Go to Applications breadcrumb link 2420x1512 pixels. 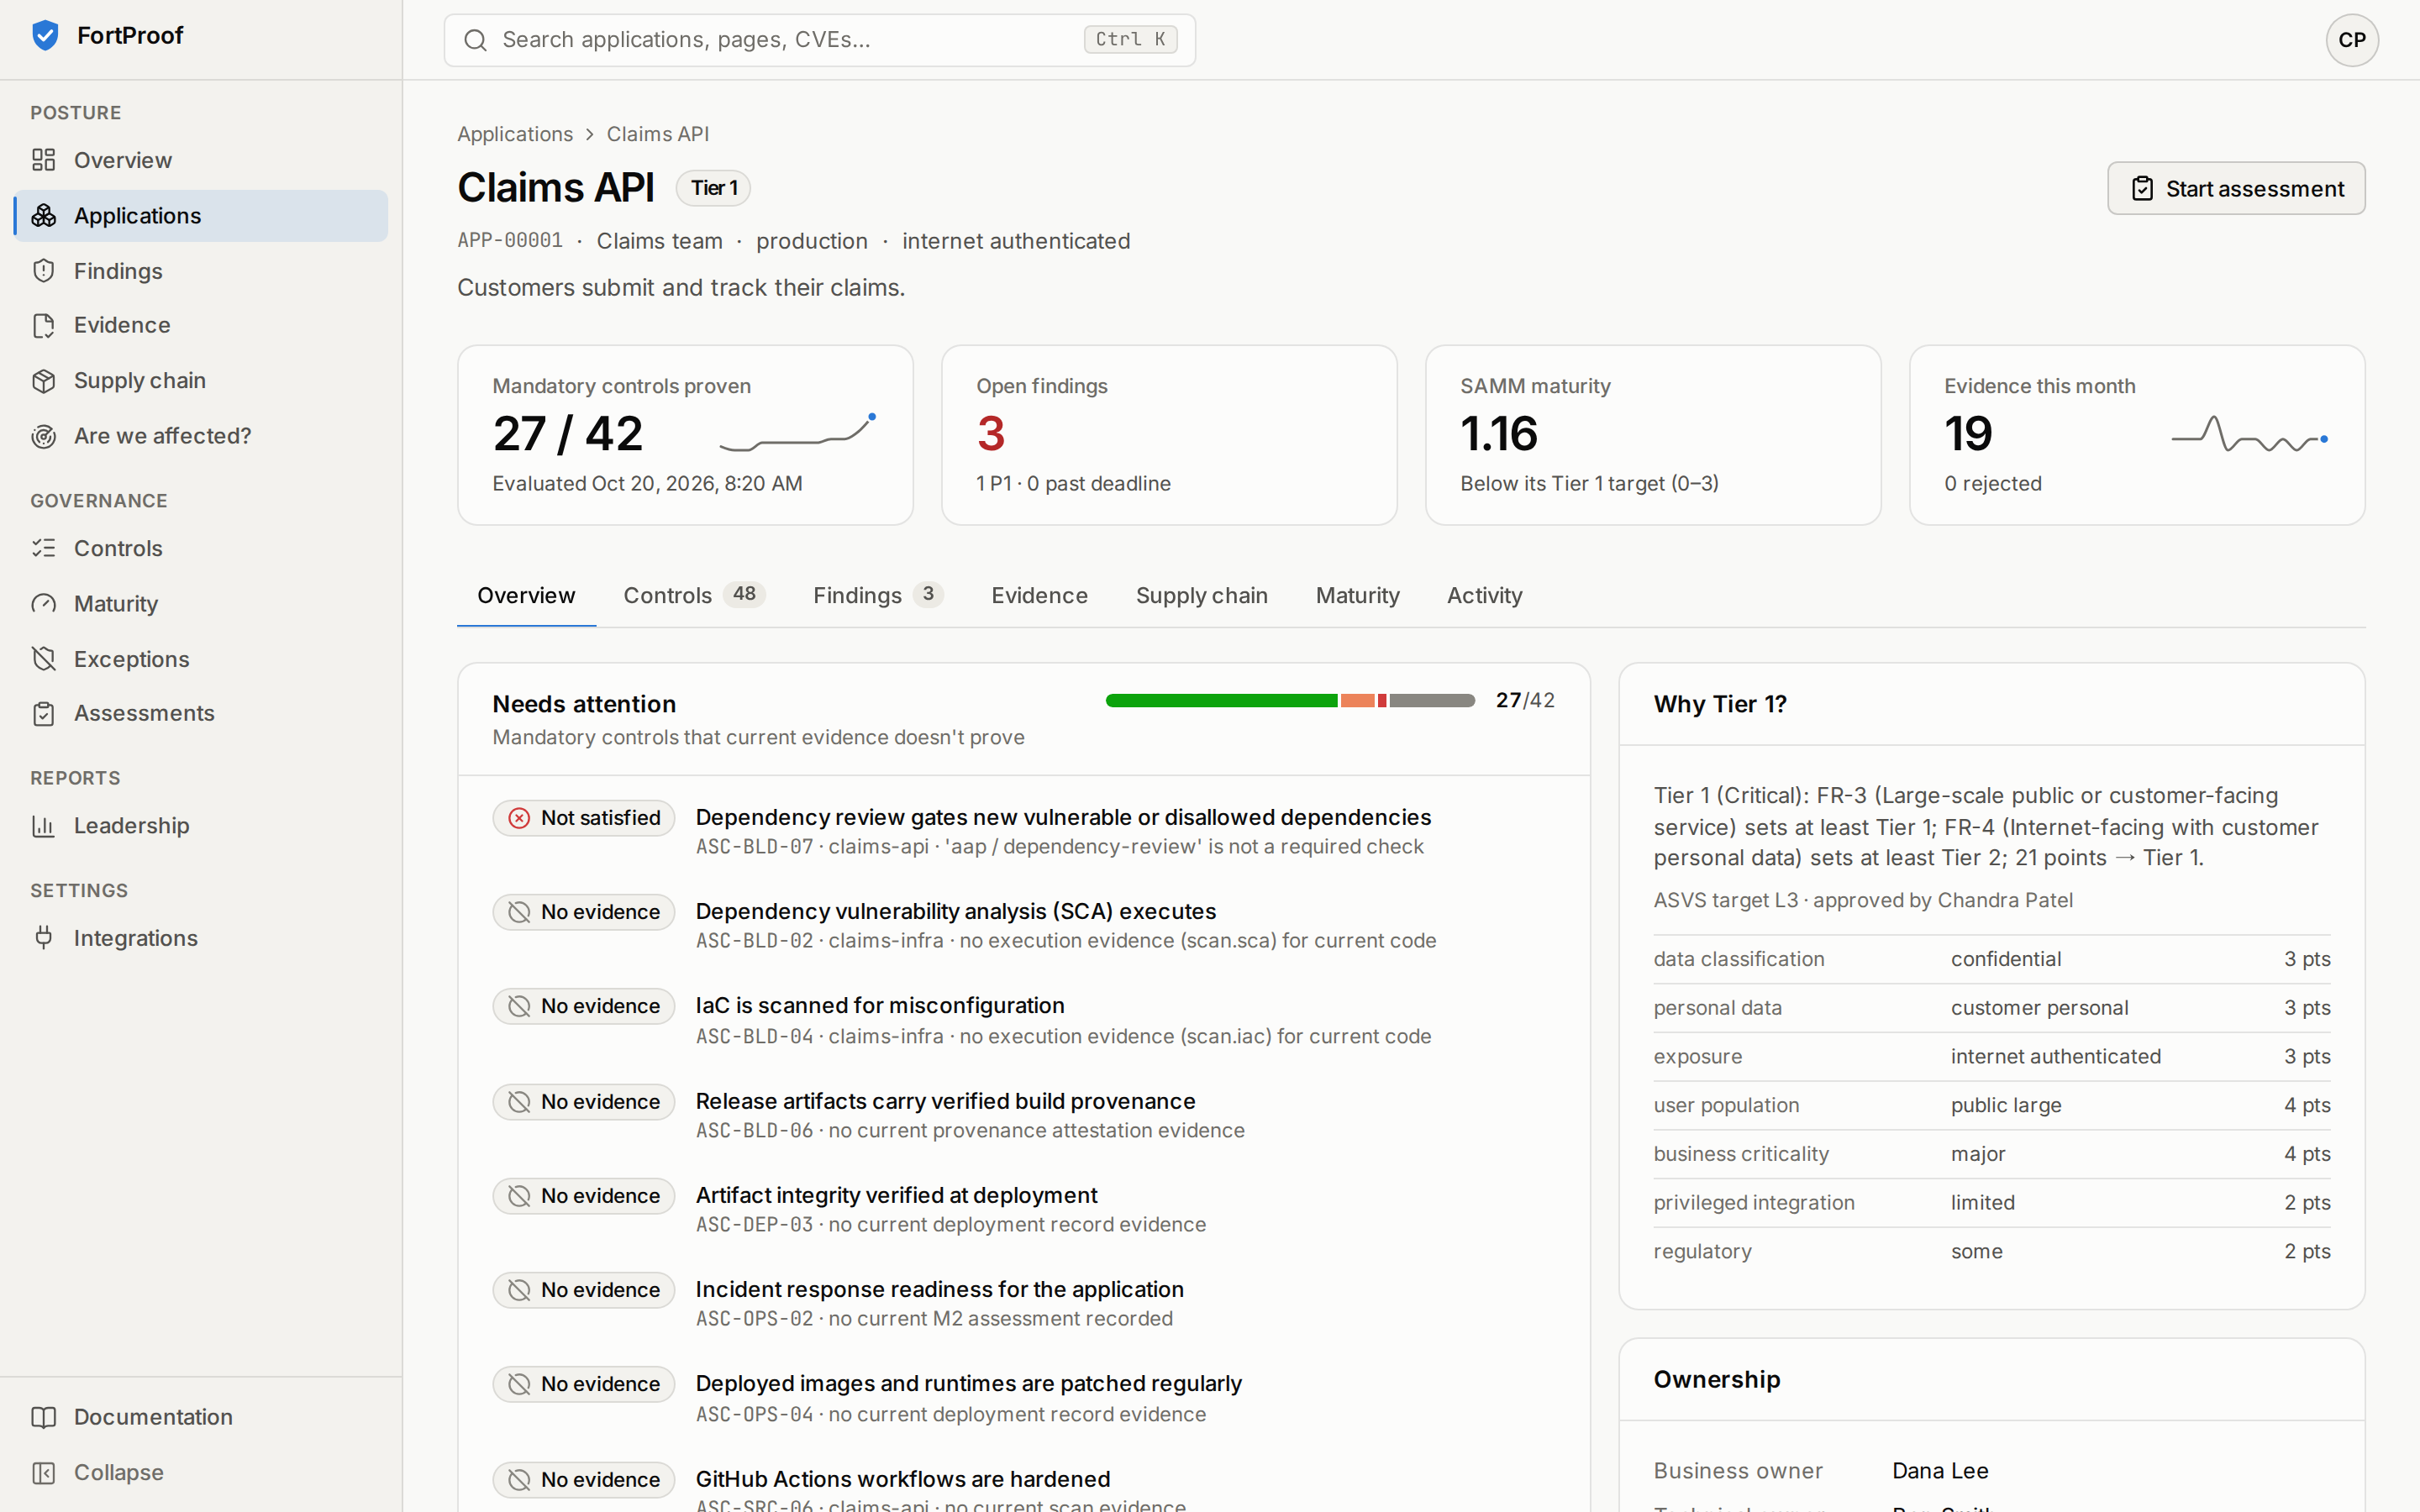point(515,134)
